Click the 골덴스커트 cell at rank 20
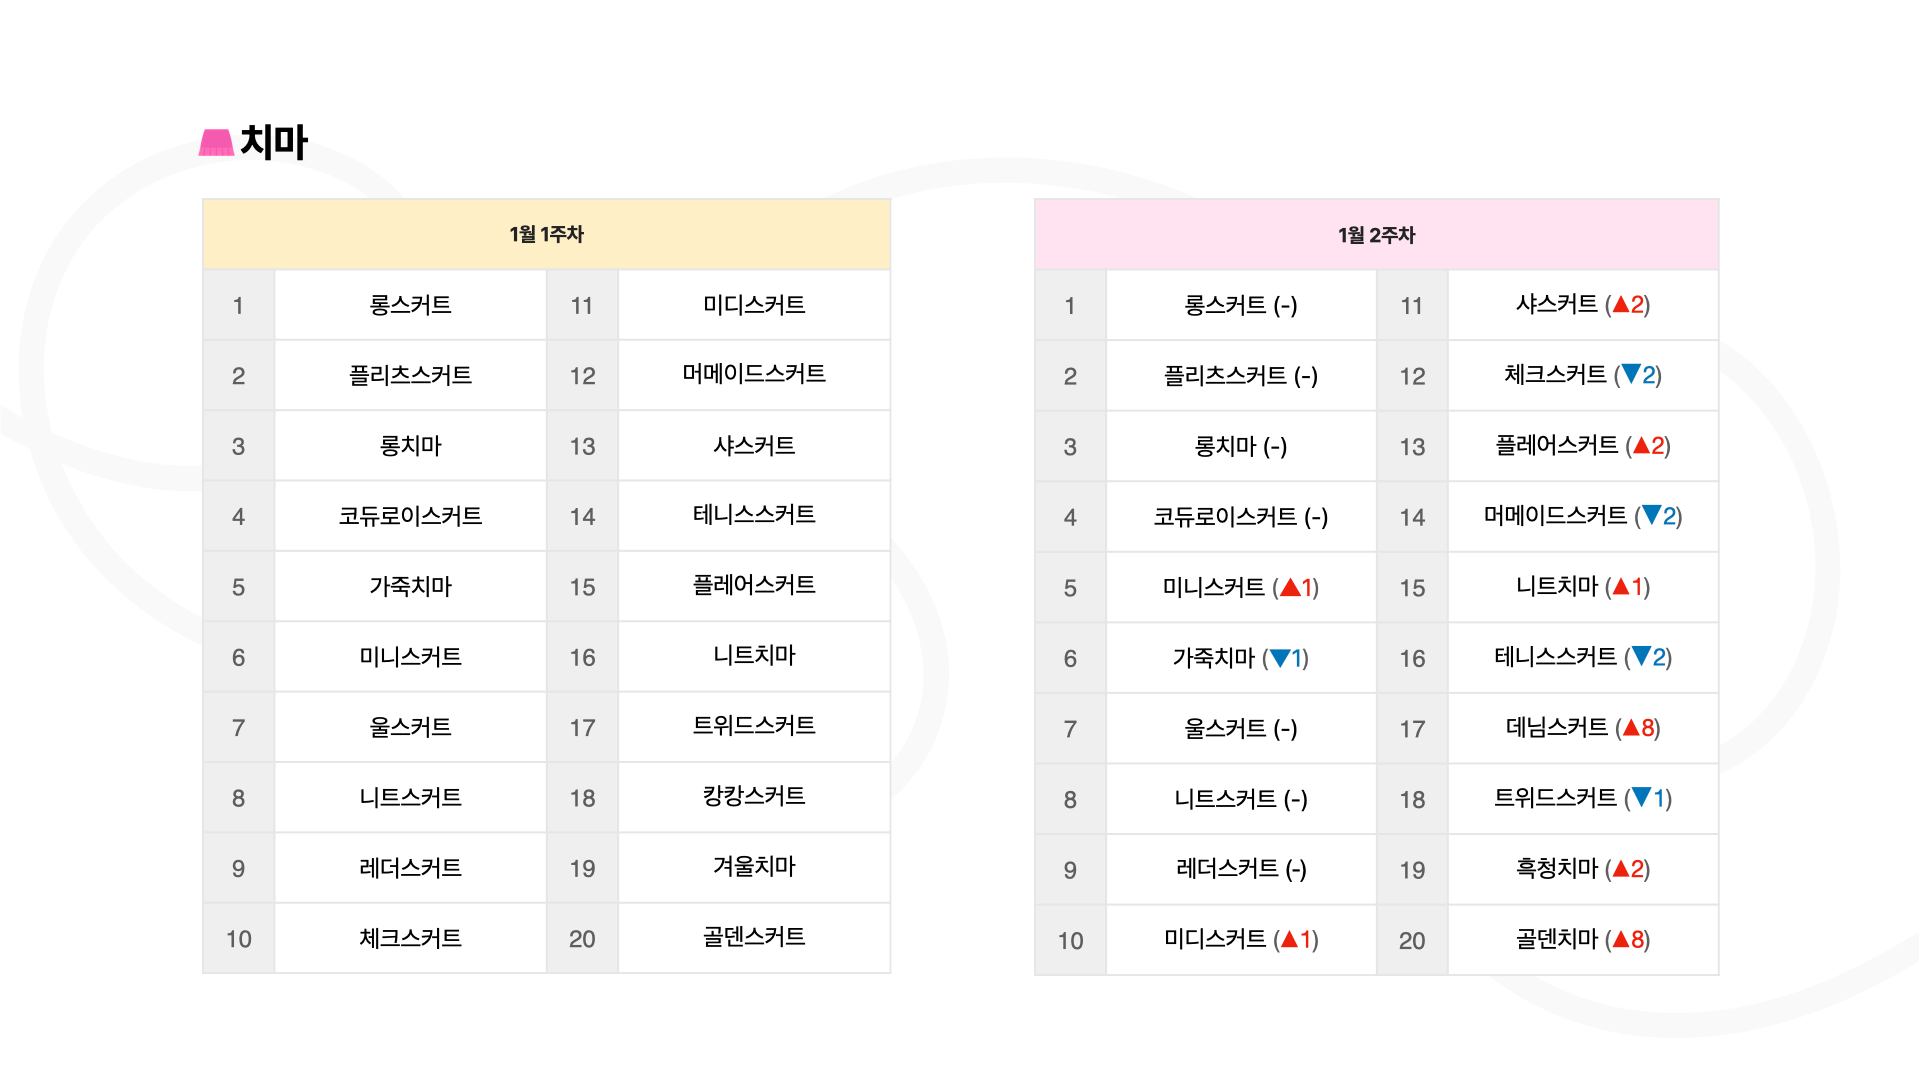 click(754, 937)
